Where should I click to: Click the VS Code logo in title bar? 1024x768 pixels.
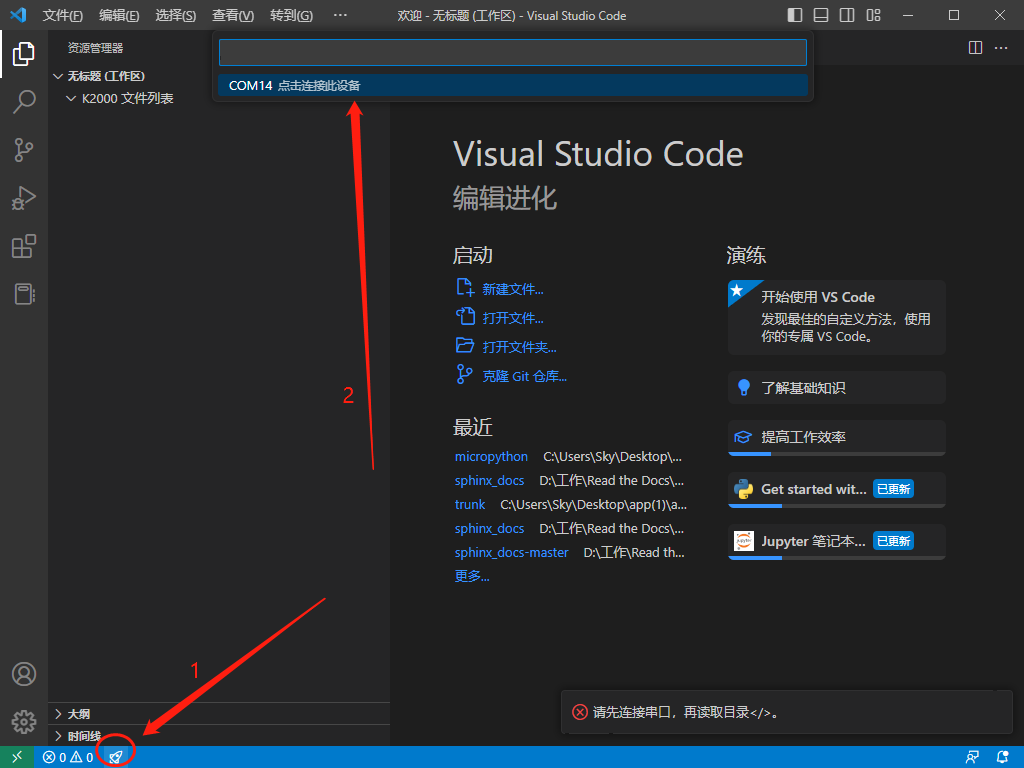point(18,15)
